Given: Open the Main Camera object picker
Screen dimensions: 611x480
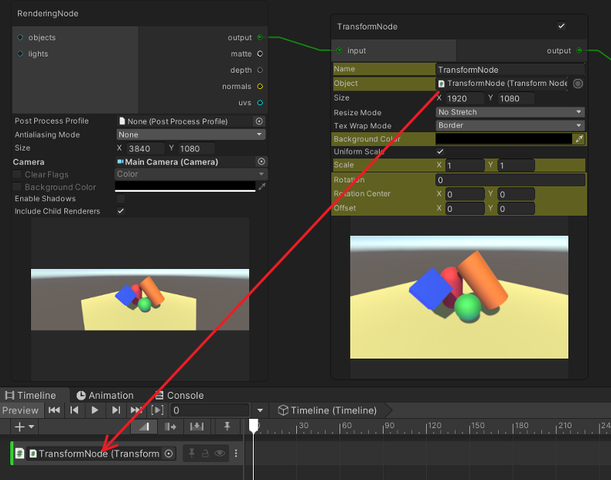Looking at the screenshot, I should [x=261, y=161].
